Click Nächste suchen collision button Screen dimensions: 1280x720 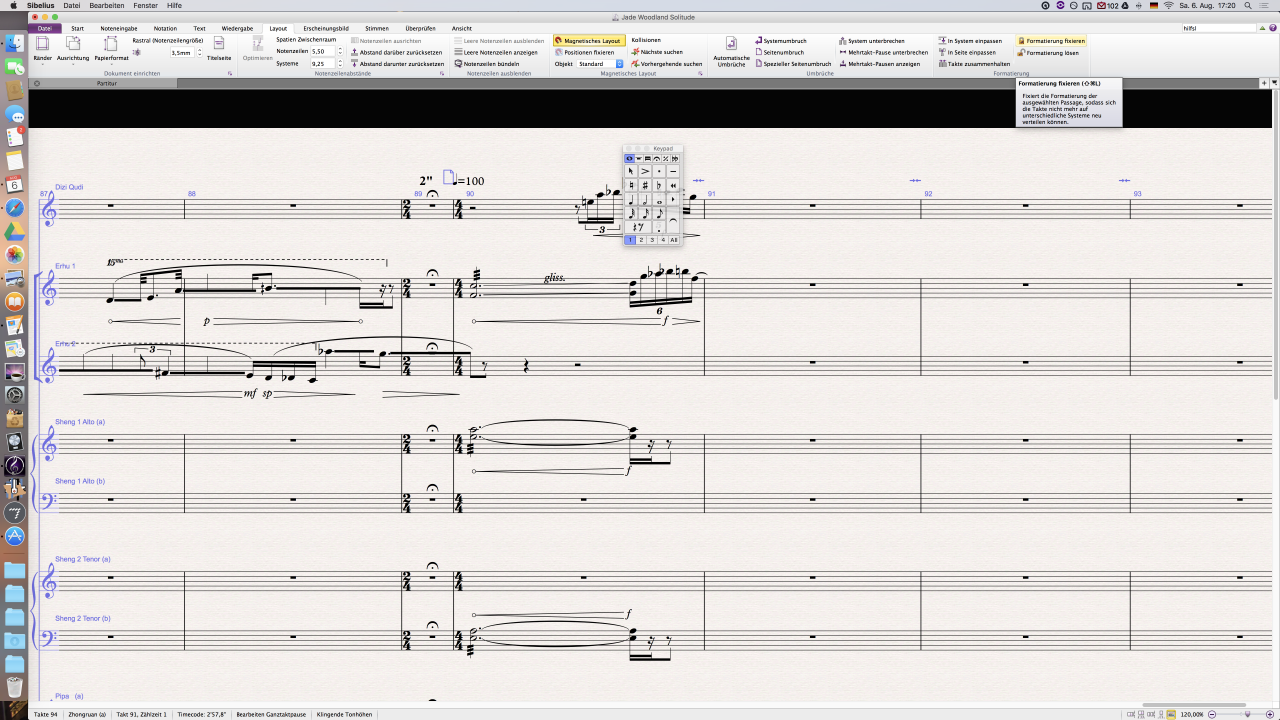(657, 52)
